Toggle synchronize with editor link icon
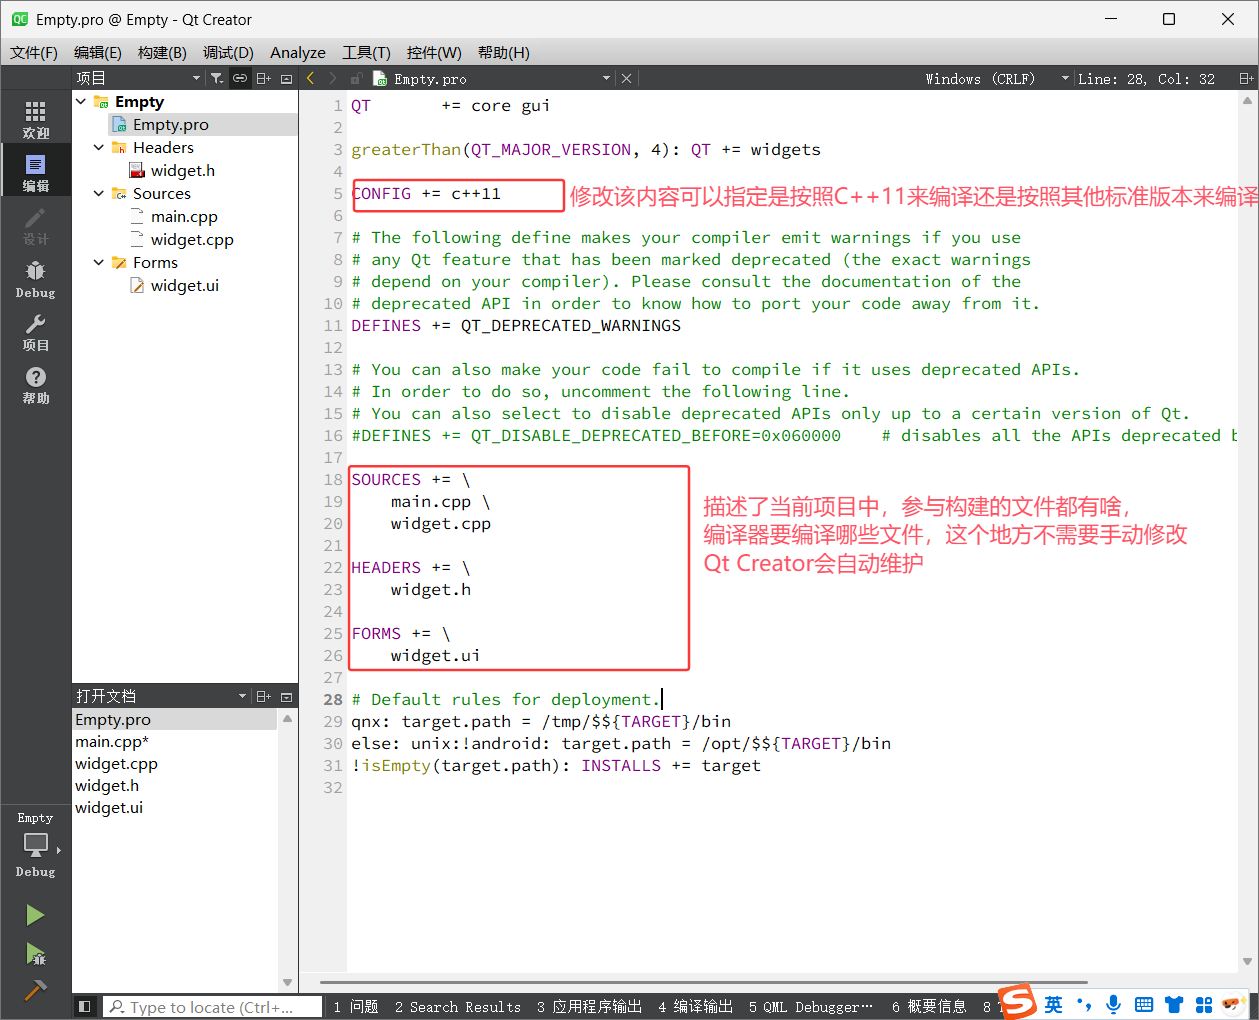 pyautogui.click(x=240, y=78)
